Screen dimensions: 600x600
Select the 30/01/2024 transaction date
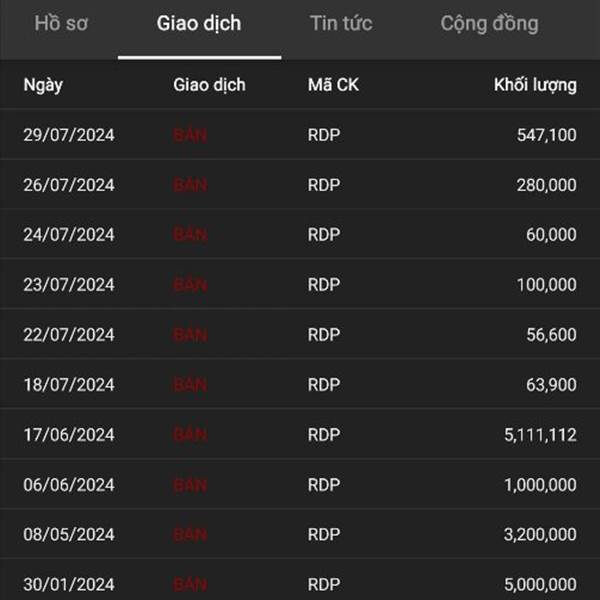[x=69, y=585]
